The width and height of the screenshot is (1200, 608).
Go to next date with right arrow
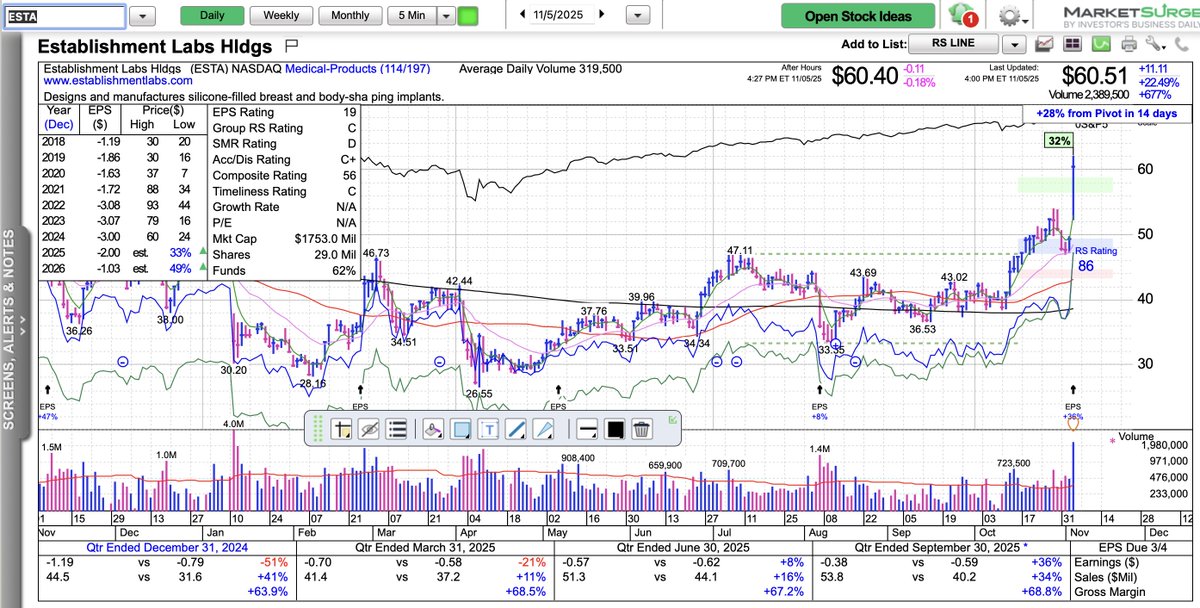[x=601, y=14]
